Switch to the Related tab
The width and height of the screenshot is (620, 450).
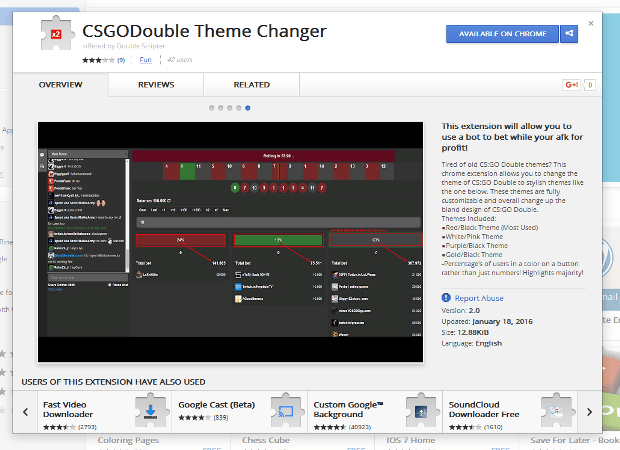point(251,85)
